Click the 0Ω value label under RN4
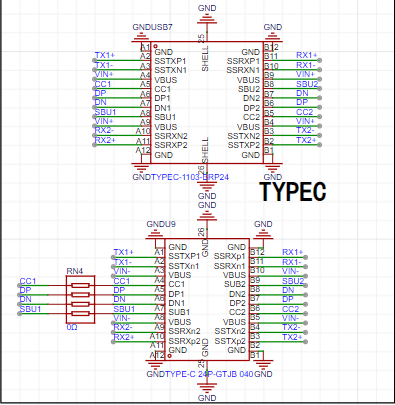 coord(72,327)
